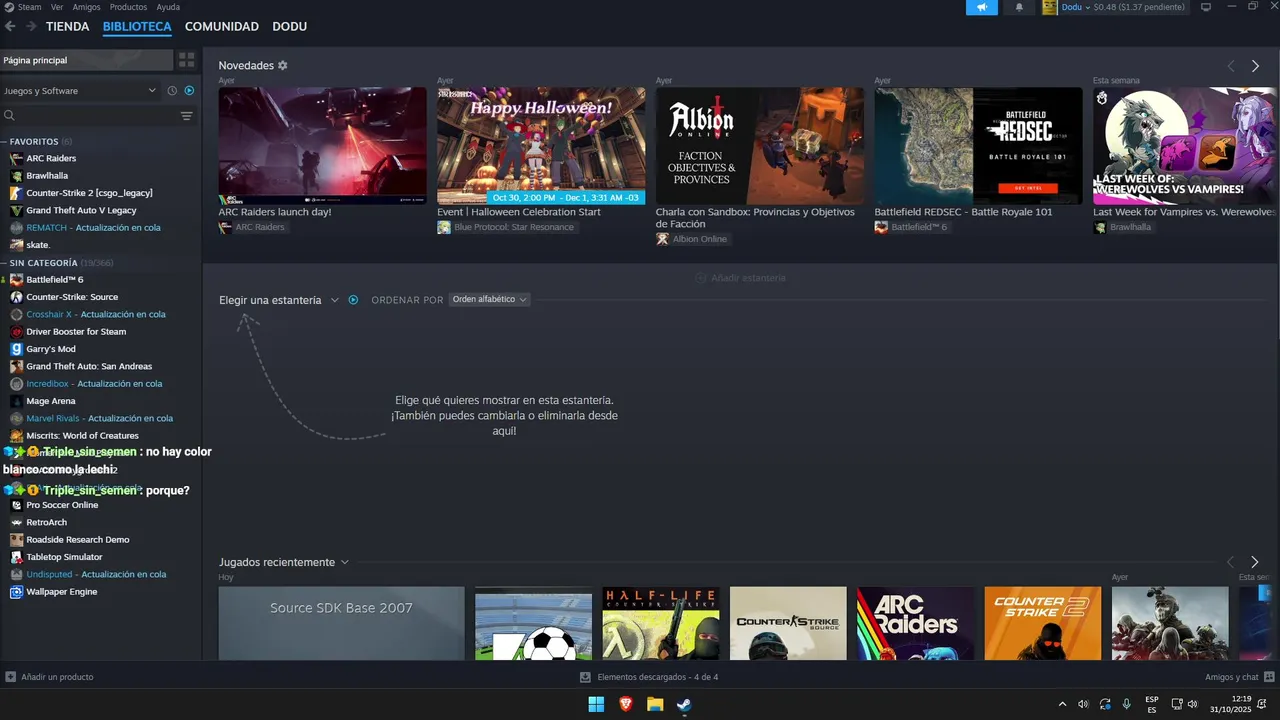Open the Productos menu
The height and width of the screenshot is (720, 1280).
pyautogui.click(x=128, y=7)
